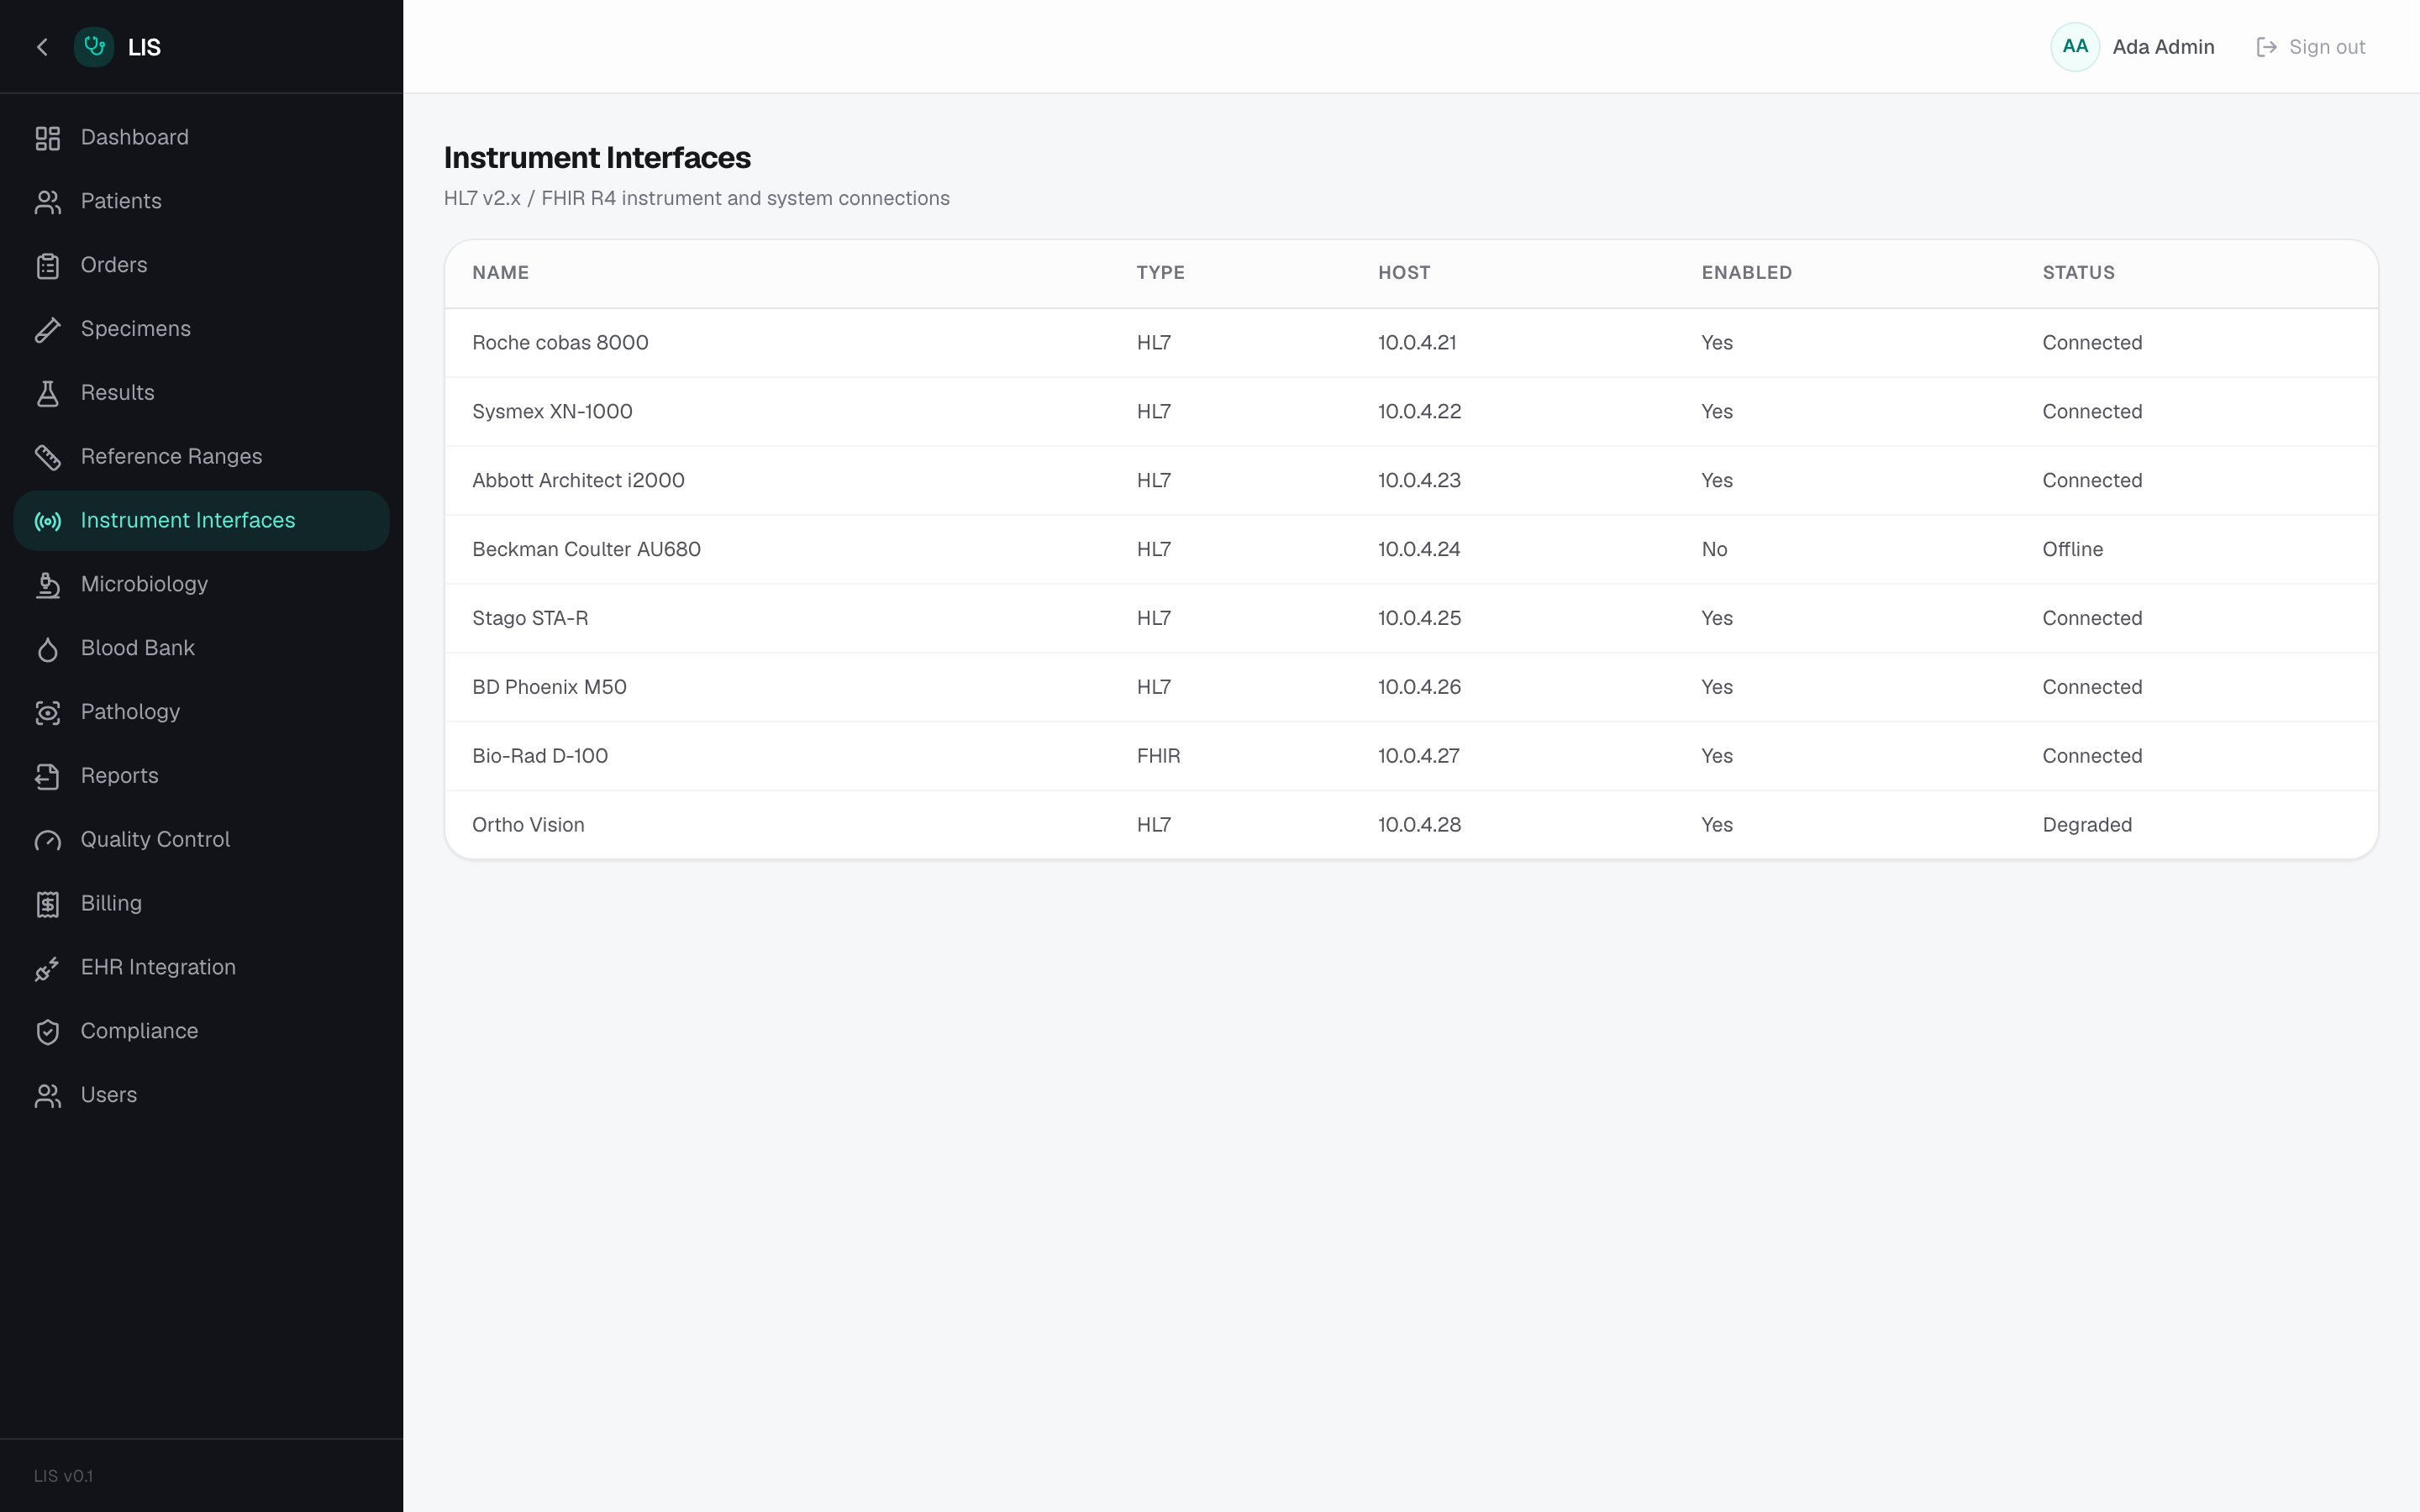Click the EHR Integration plug icon

point(48,968)
